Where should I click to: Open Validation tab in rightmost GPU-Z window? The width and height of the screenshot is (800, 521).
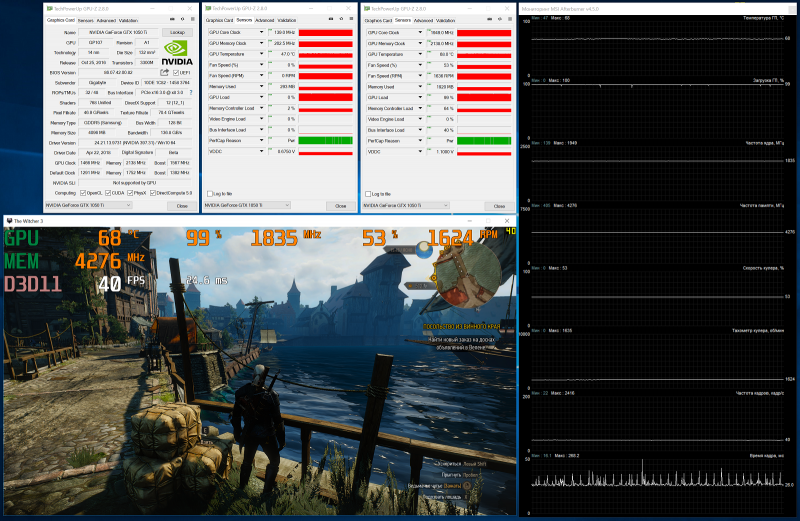click(448, 20)
